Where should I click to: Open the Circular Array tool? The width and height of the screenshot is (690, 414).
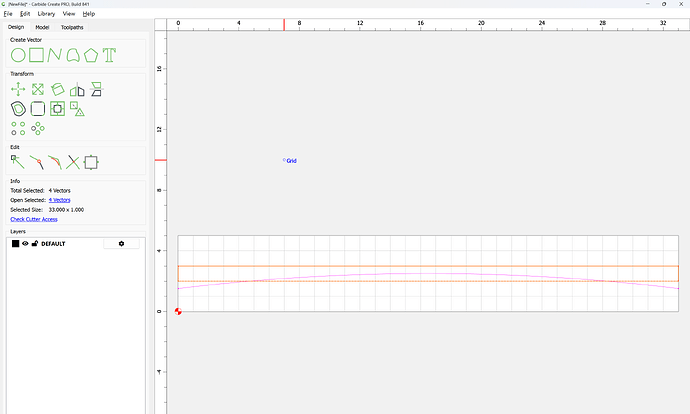(x=38, y=128)
